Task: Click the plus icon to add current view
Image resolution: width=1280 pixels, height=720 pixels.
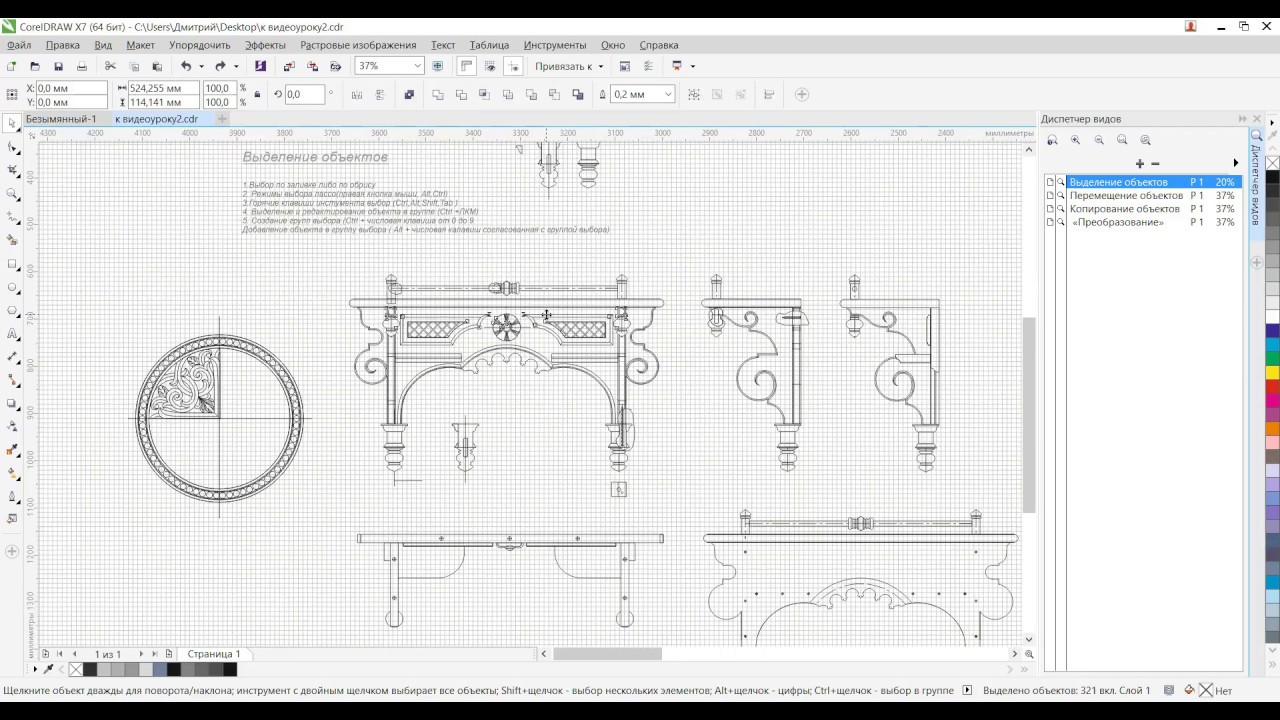Action: point(1139,163)
